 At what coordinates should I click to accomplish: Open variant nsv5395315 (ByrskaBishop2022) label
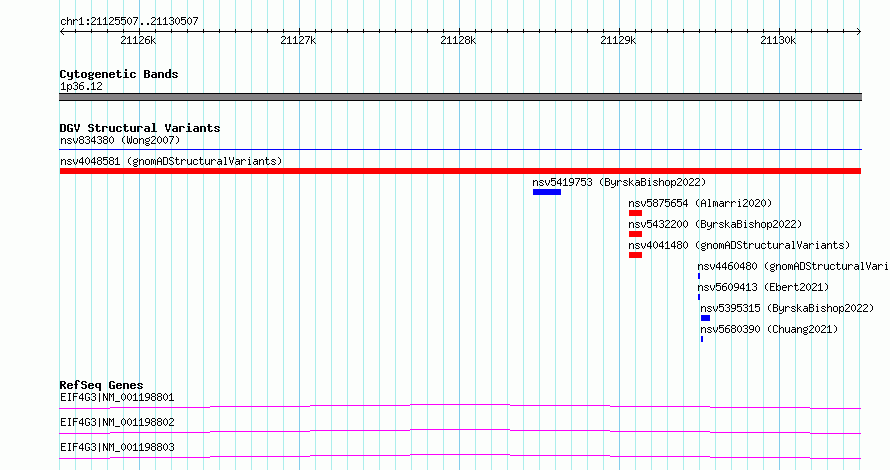coord(787,308)
